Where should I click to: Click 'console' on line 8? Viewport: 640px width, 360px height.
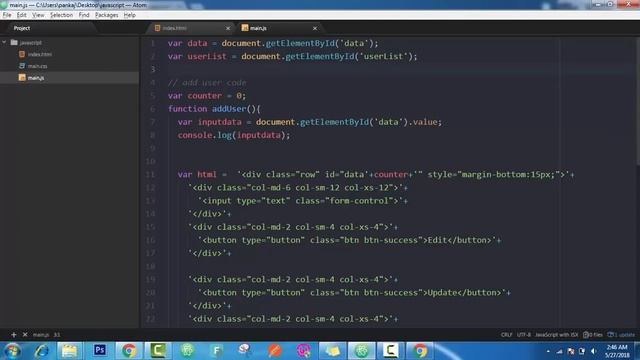(195, 135)
